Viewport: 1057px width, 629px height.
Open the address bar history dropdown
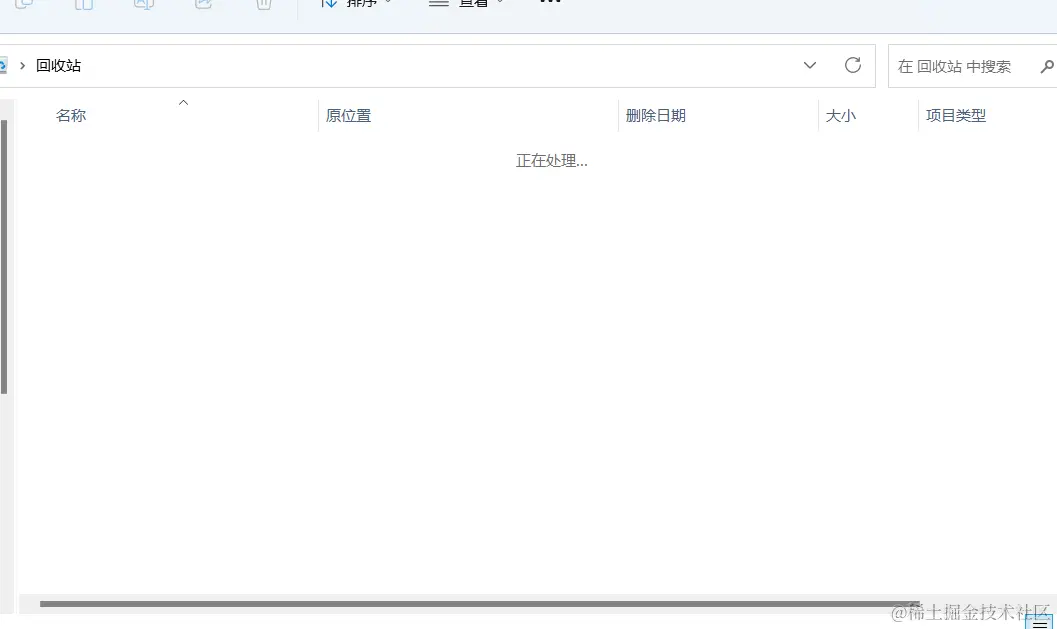tap(810, 65)
